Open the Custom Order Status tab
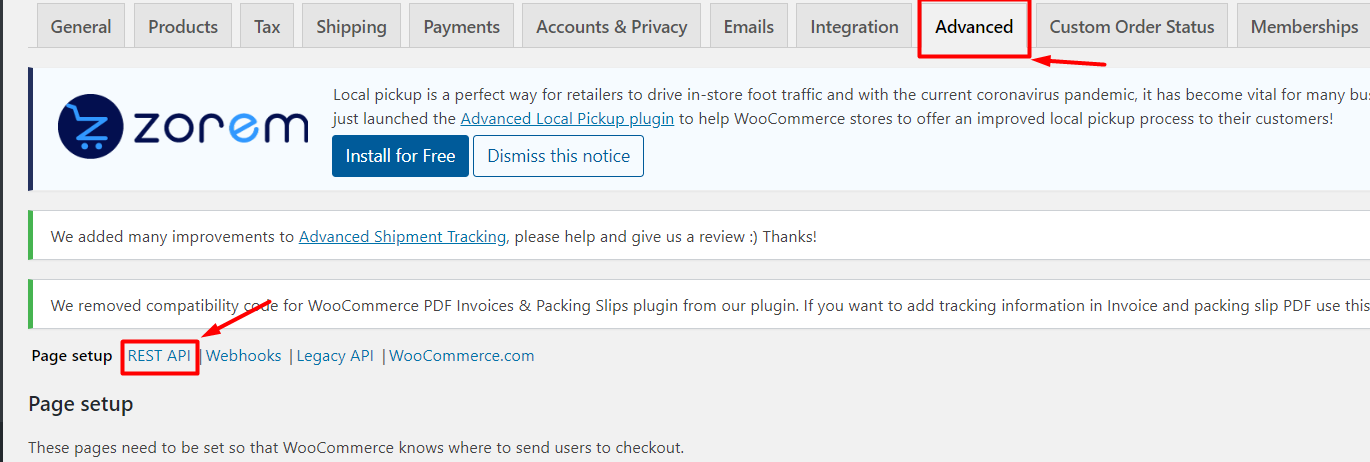This screenshot has width=1370, height=462. point(1132,26)
